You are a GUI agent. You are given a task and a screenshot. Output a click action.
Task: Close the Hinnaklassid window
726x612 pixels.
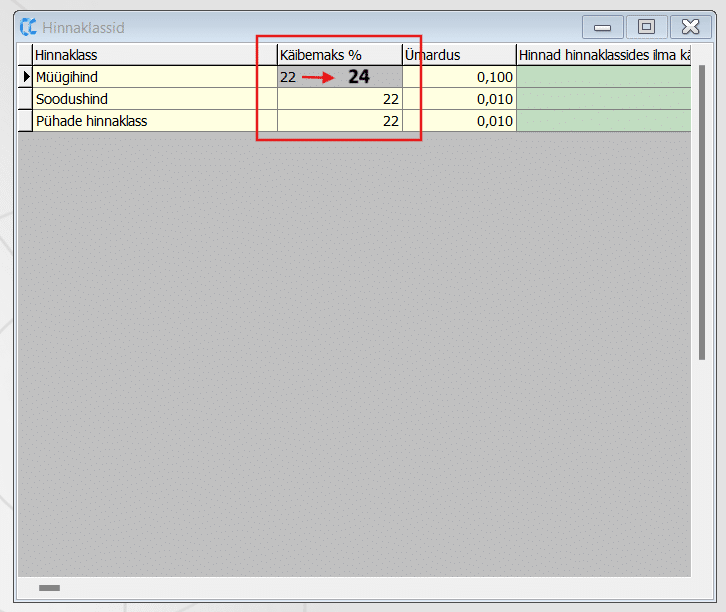tap(690, 27)
